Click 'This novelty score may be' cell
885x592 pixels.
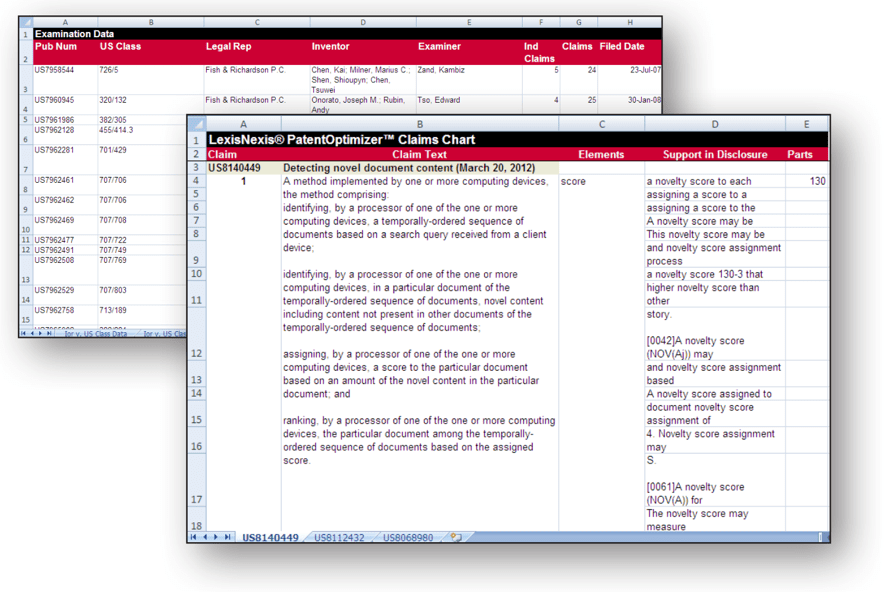click(x=715, y=234)
